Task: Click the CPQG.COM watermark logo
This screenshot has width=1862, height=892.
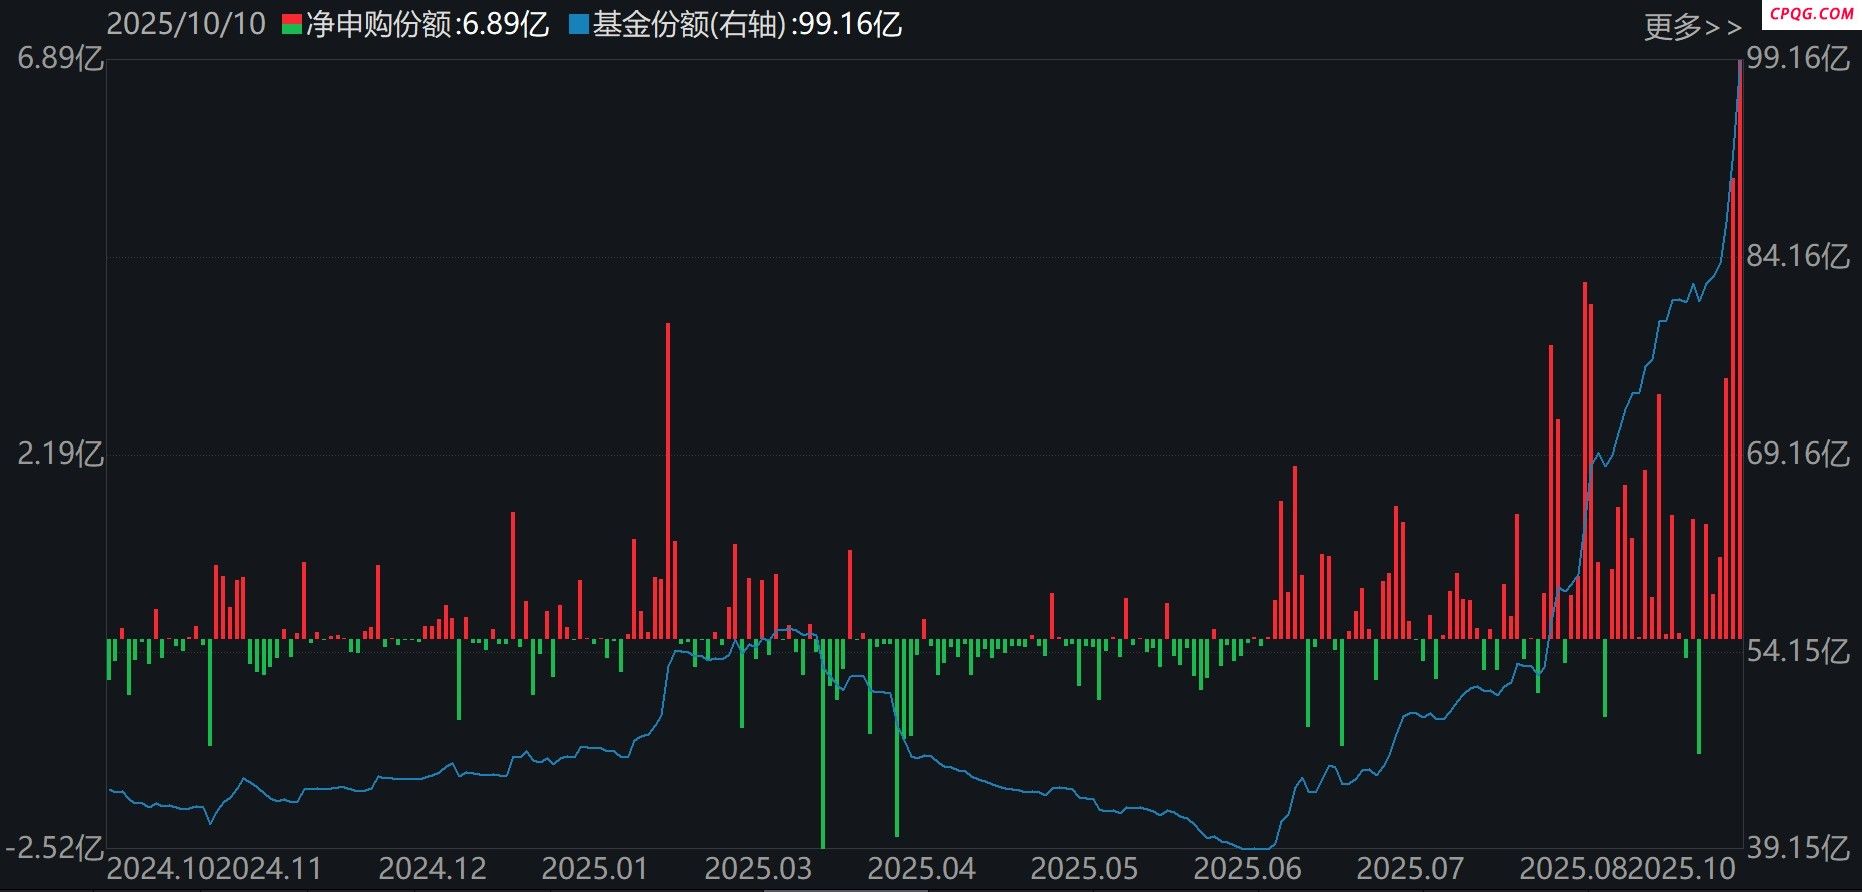Action: coord(1811,13)
